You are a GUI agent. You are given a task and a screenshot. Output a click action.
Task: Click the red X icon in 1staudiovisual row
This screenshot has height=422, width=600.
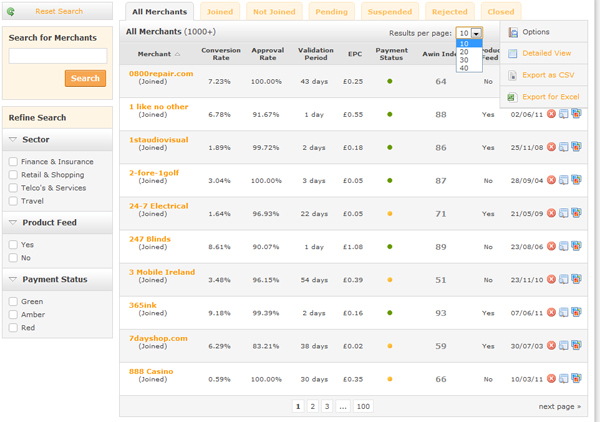click(x=551, y=147)
